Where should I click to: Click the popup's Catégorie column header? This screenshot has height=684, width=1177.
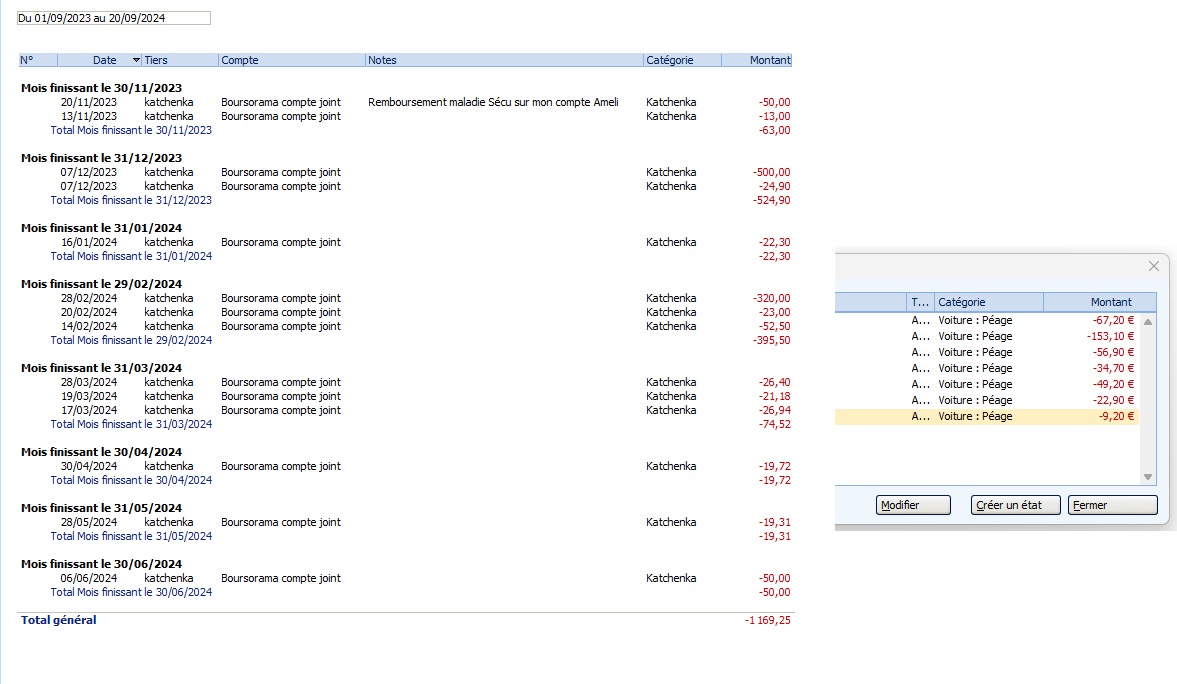coord(988,302)
